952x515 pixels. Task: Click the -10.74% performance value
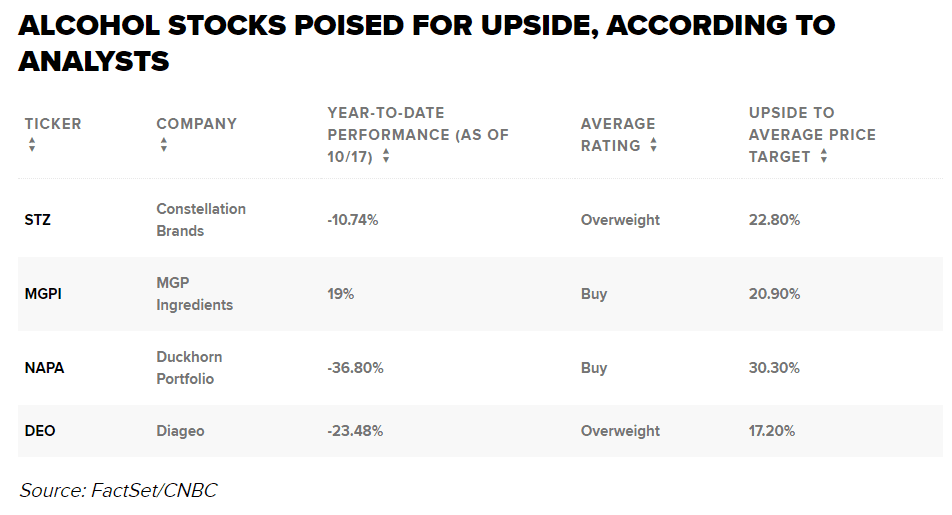click(x=352, y=220)
